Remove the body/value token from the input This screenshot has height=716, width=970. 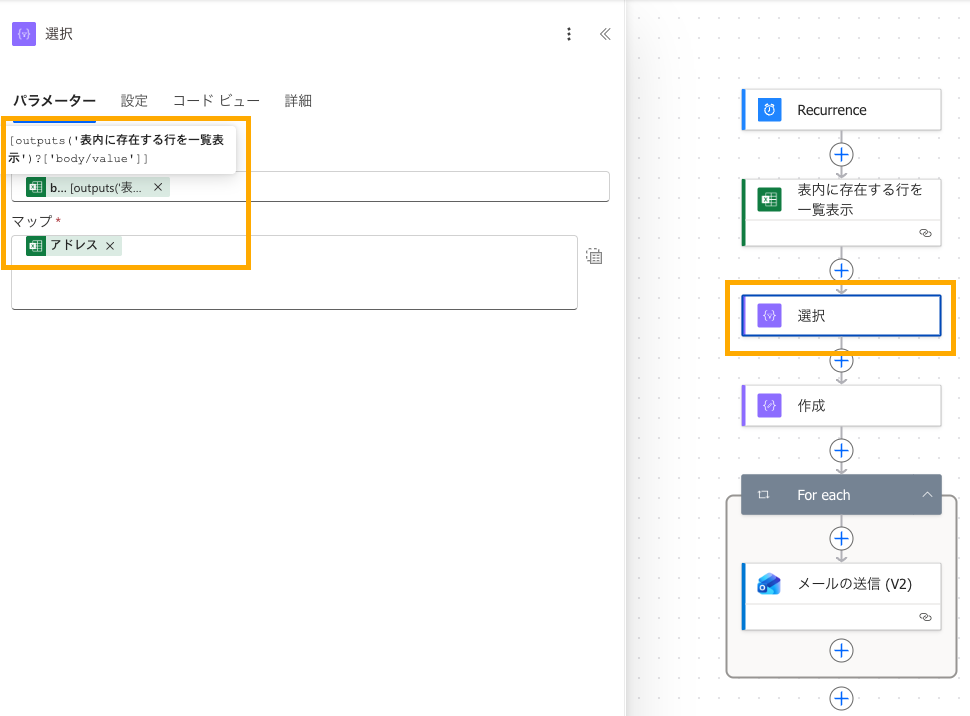(158, 187)
